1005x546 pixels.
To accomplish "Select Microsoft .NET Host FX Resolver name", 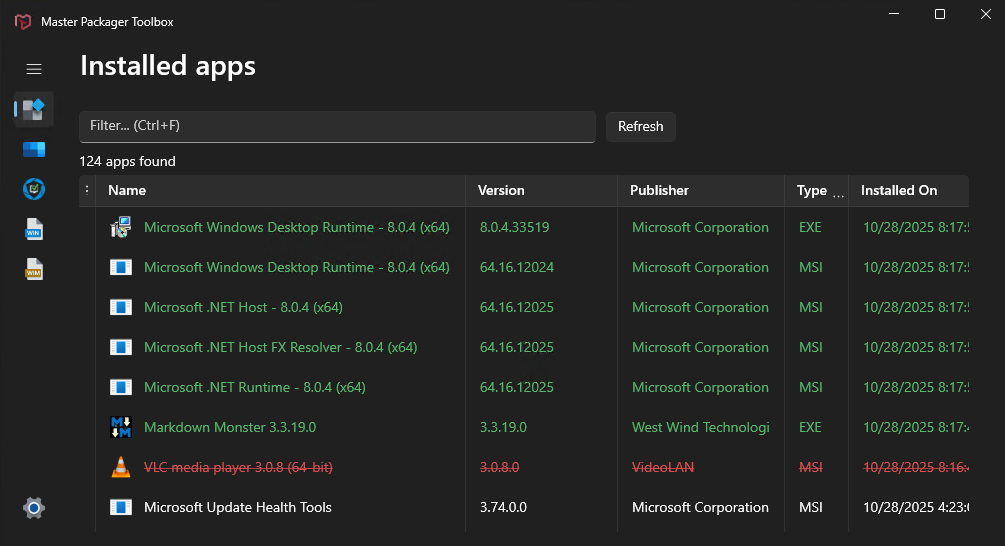I will click(280, 347).
